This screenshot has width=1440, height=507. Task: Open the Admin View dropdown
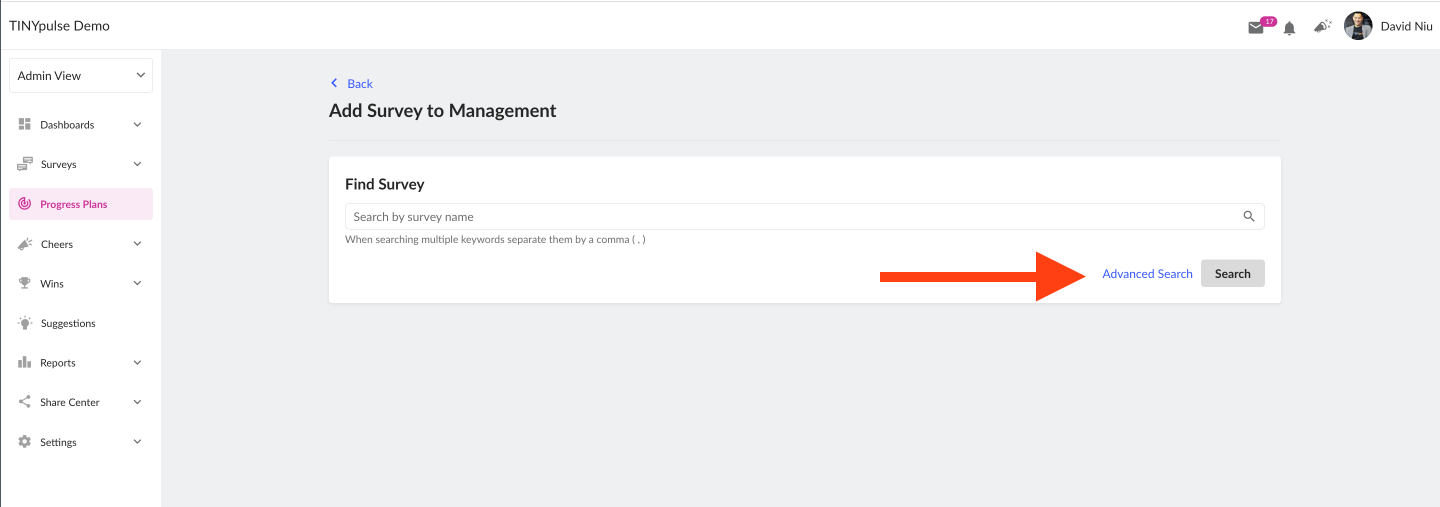click(81, 76)
